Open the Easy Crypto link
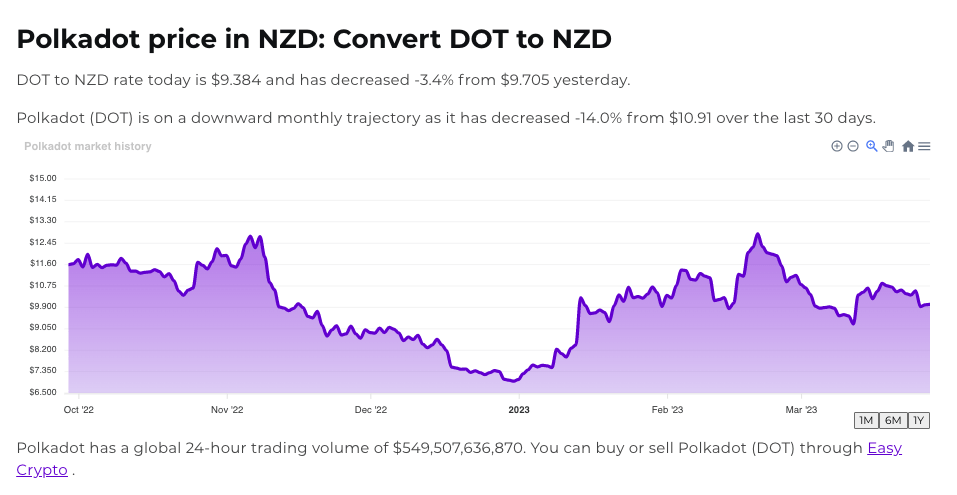Image resolution: width=957 pixels, height=495 pixels. point(884,448)
